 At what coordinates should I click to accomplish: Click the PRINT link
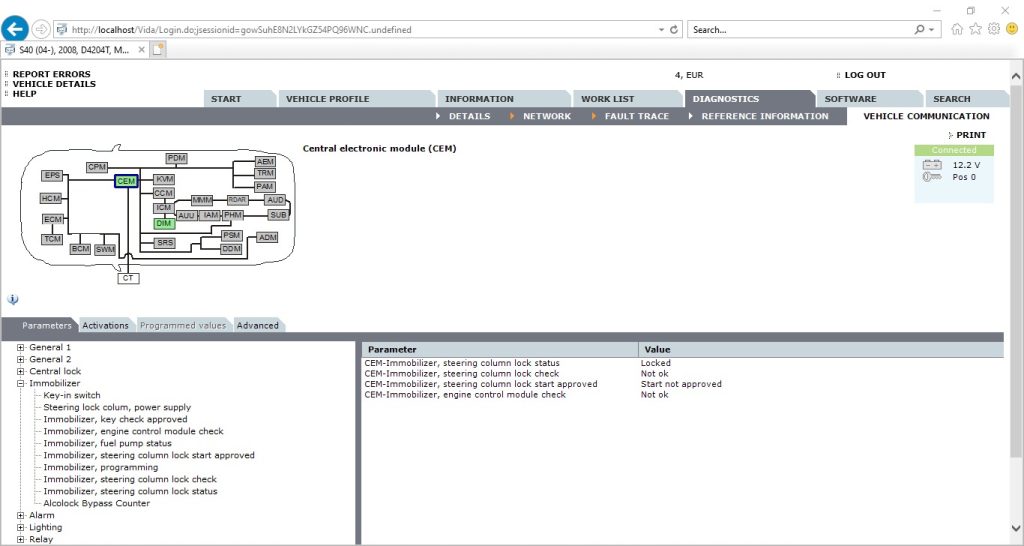pos(971,135)
